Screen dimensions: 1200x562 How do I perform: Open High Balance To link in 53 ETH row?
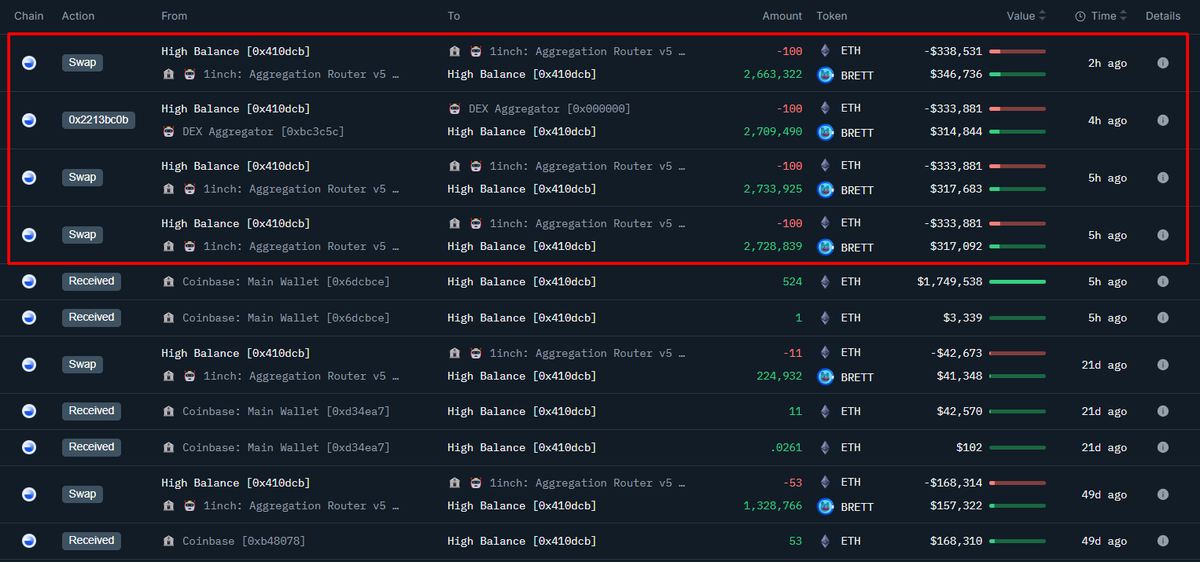[522, 541]
